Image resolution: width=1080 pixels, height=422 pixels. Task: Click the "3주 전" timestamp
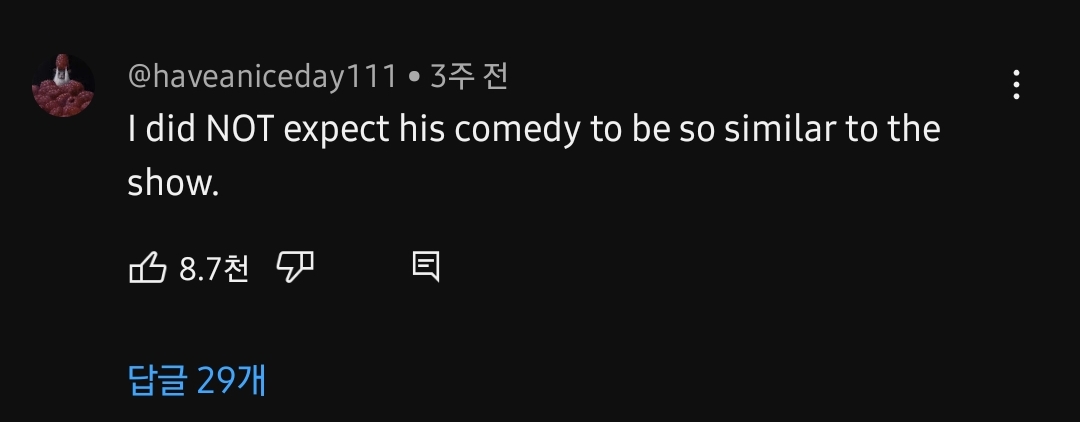pyautogui.click(x=469, y=77)
